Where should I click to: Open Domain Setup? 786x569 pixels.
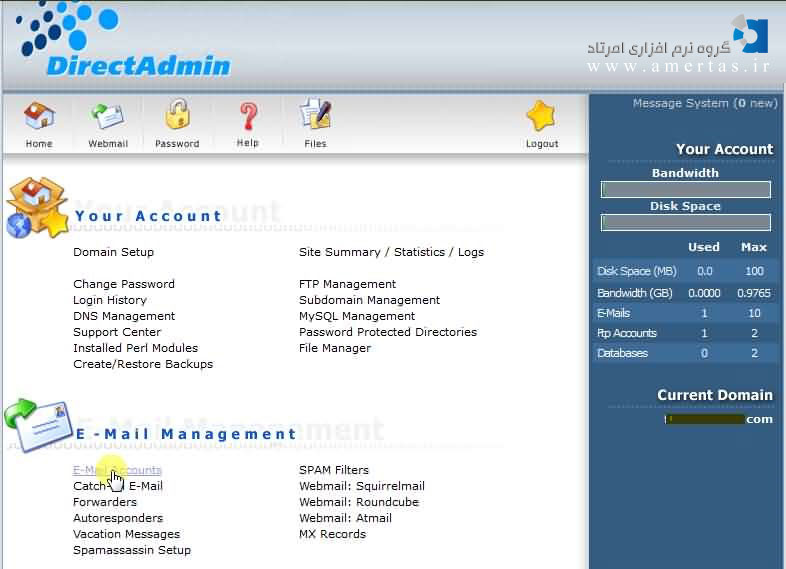[113, 252]
